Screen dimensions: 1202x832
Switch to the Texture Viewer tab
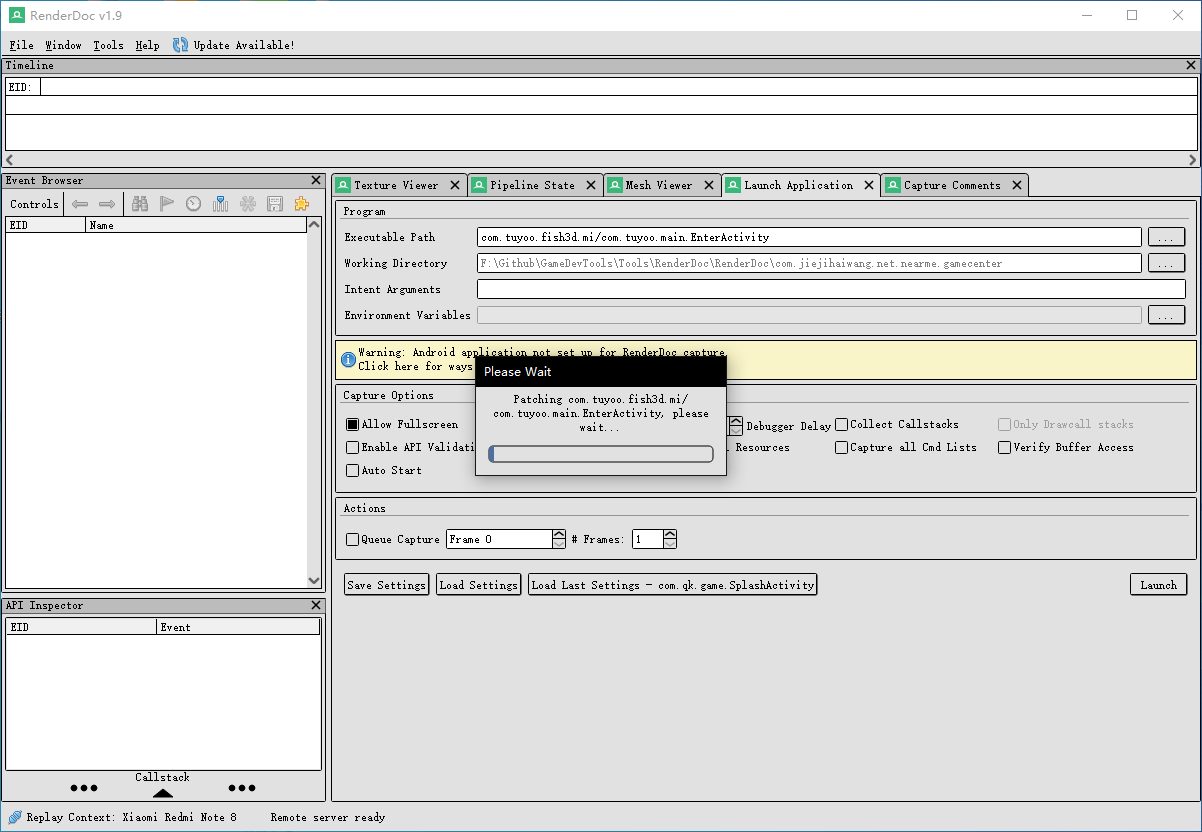click(398, 184)
